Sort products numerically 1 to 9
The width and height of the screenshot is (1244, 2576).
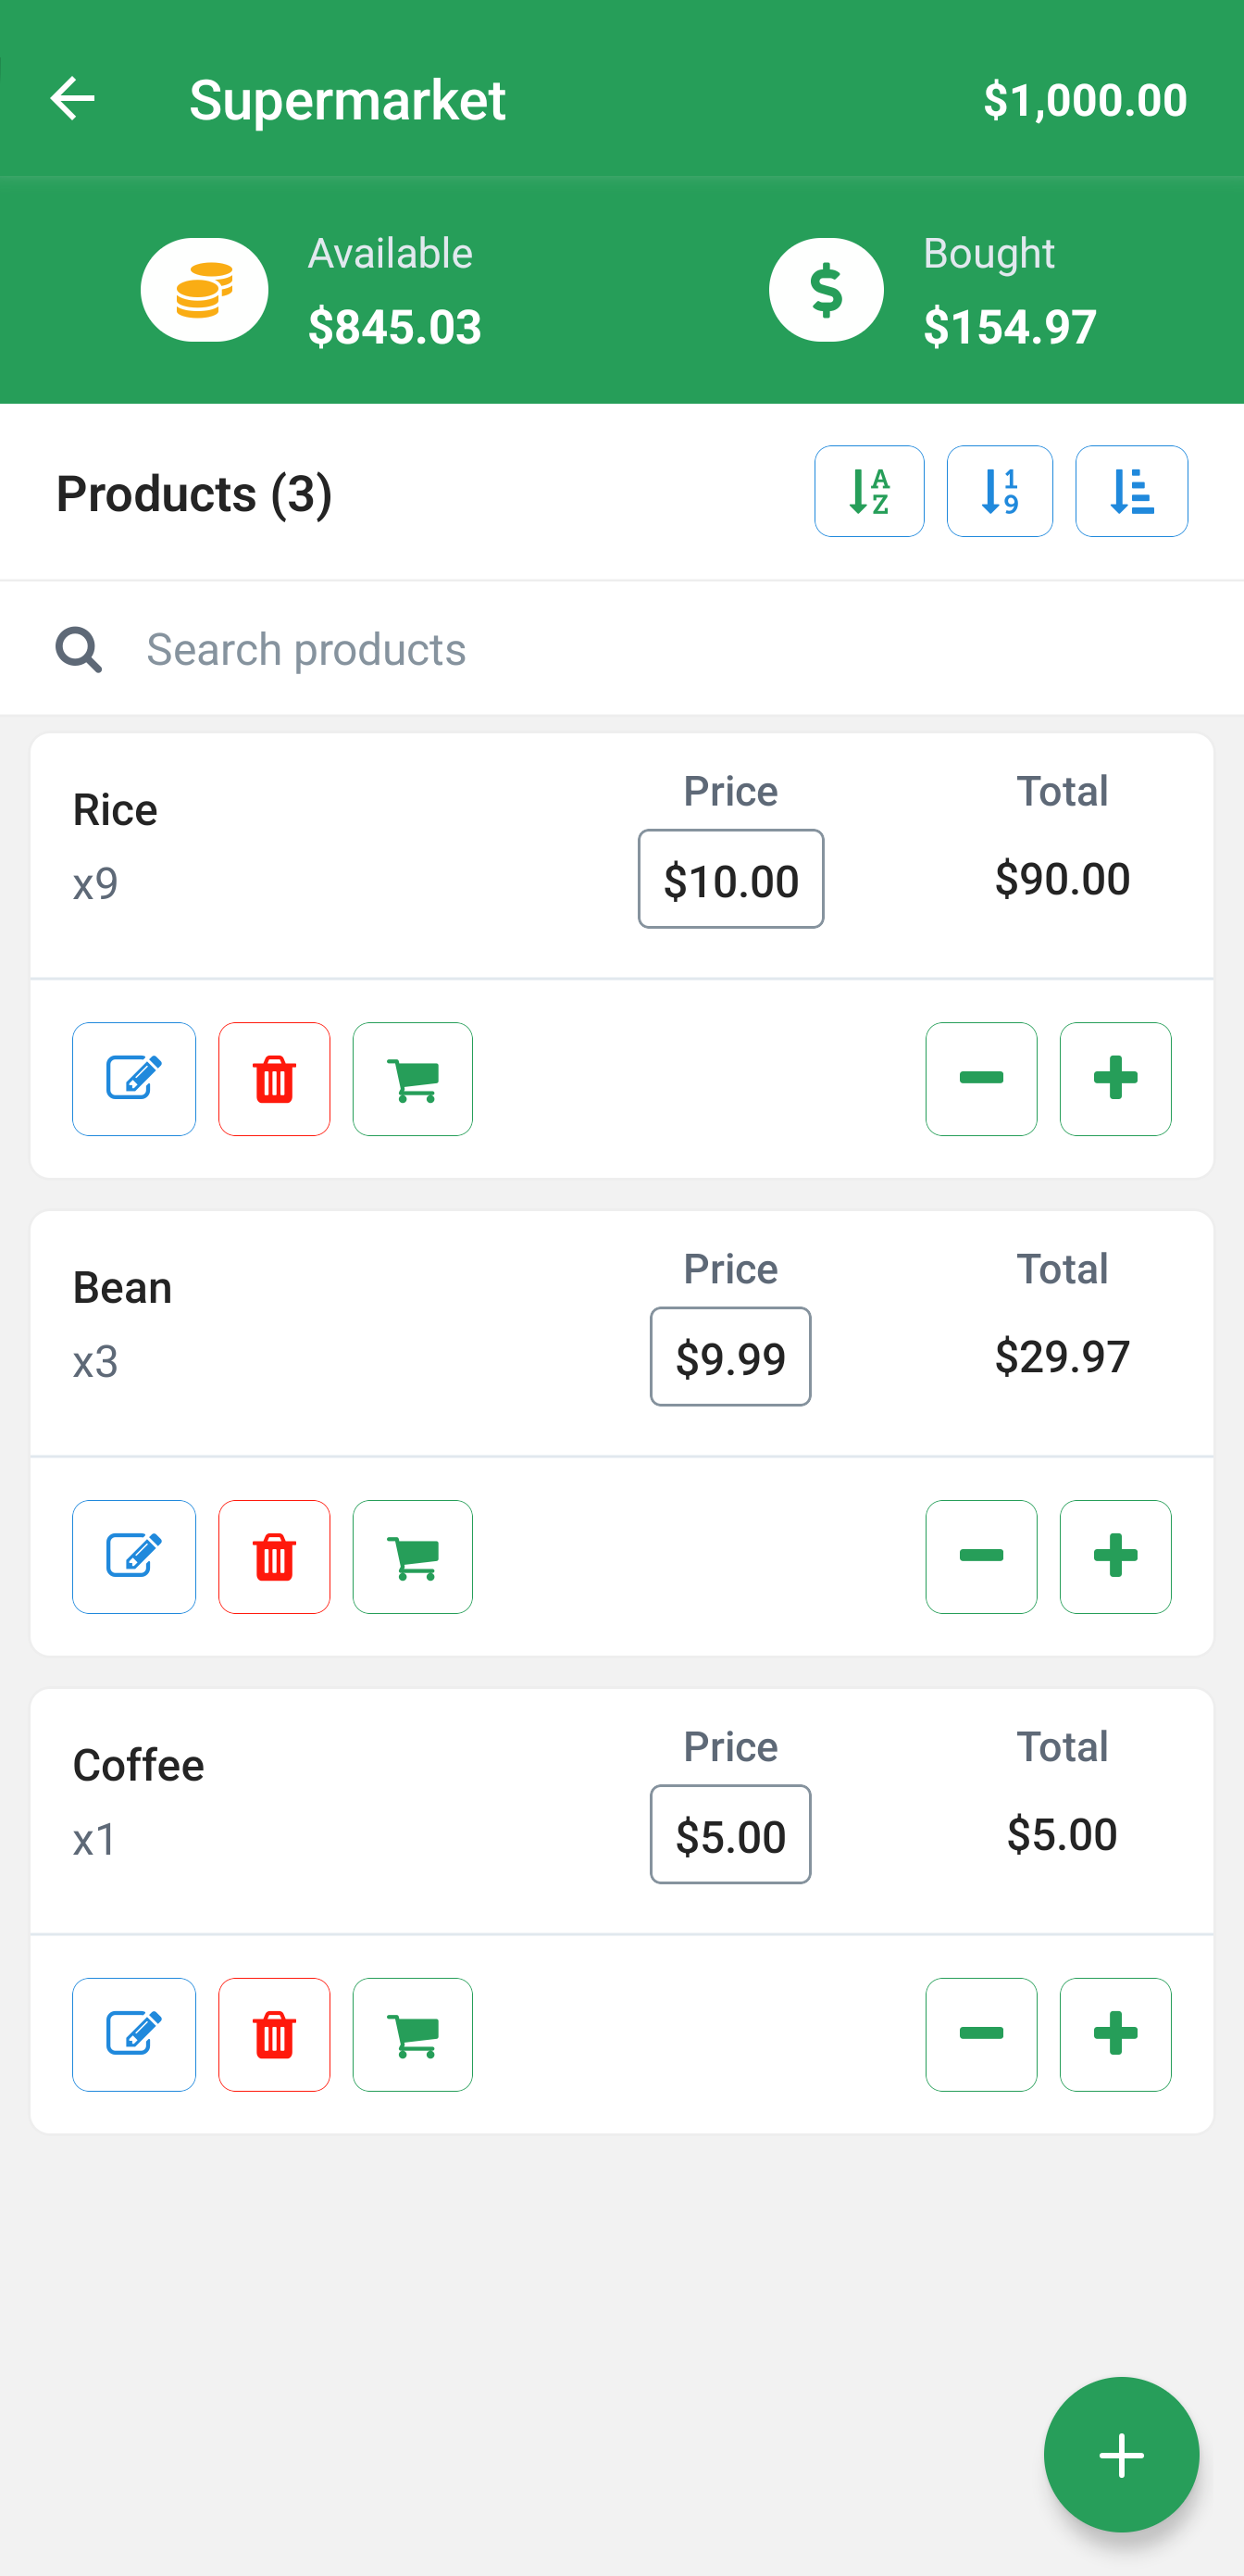pos(999,491)
